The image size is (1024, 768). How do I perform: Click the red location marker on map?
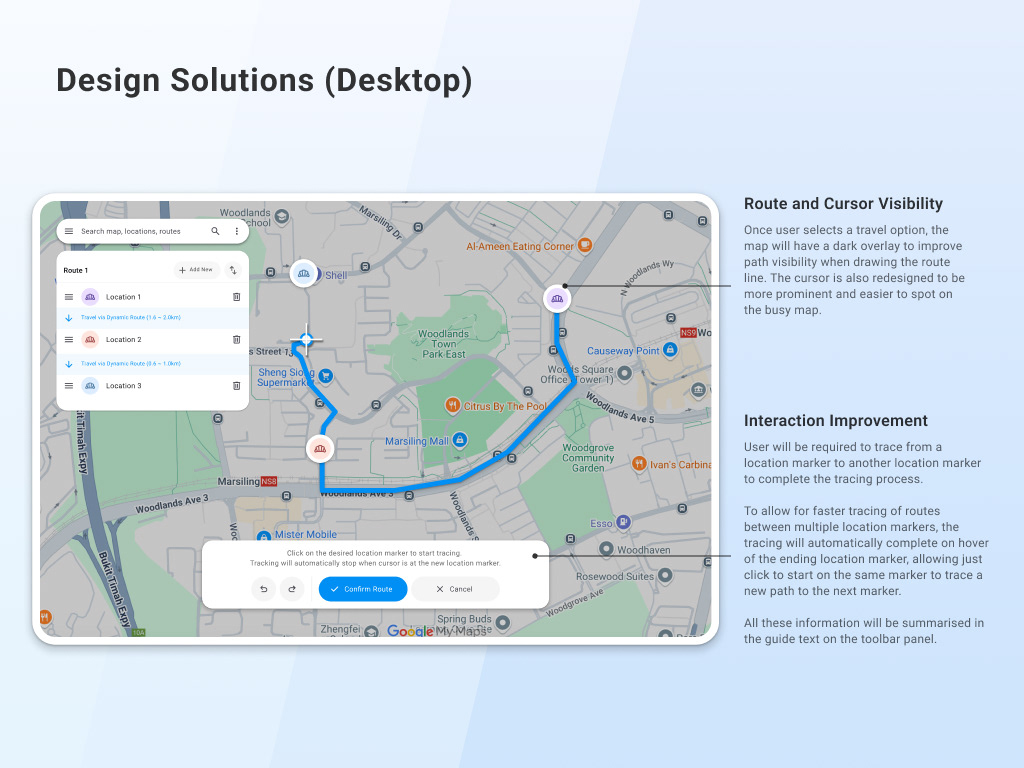coord(320,449)
